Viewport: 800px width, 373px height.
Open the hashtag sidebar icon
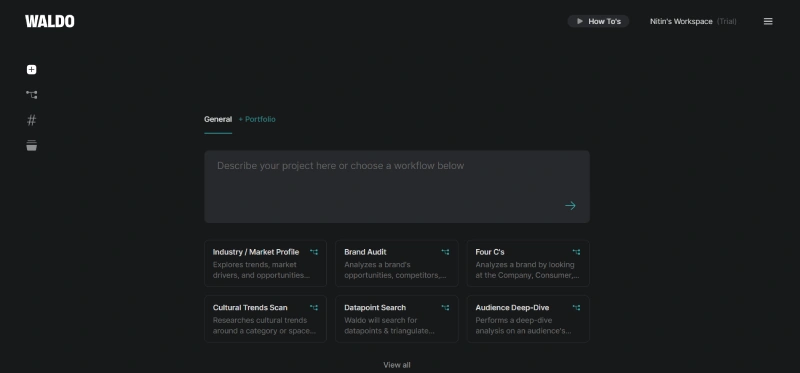[32, 120]
